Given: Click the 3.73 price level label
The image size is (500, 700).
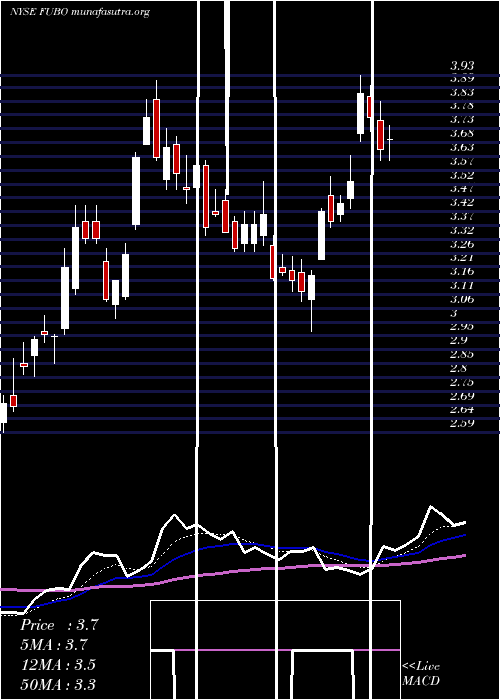Looking at the screenshot, I should [x=462, y=120].
